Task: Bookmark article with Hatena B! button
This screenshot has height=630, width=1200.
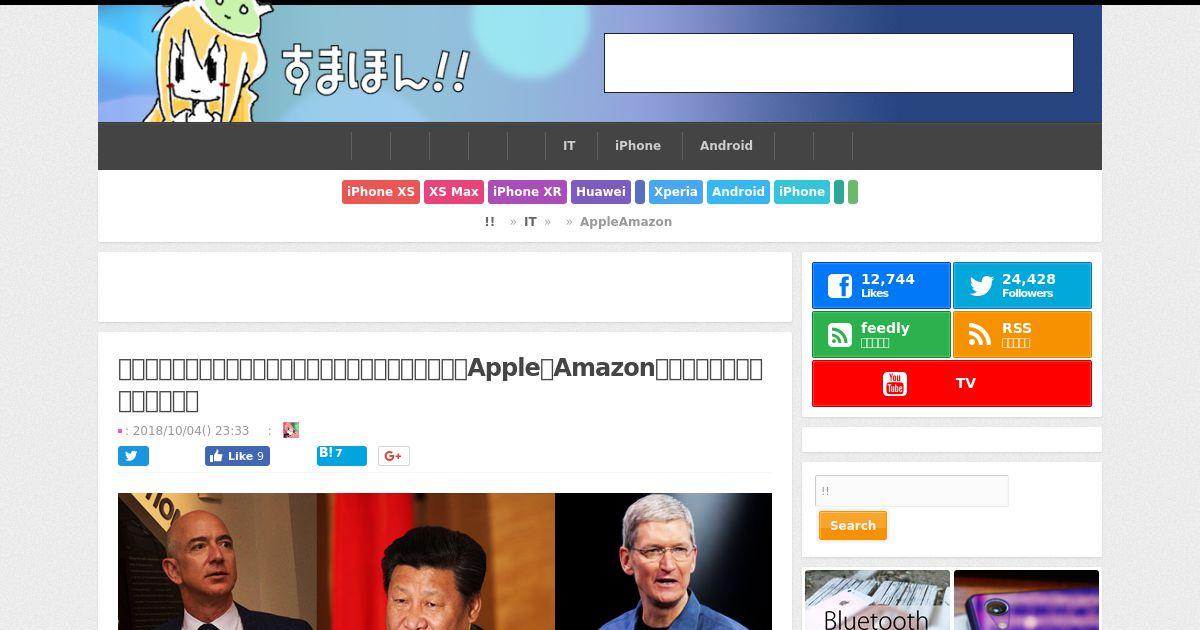Action: [341, 456]
